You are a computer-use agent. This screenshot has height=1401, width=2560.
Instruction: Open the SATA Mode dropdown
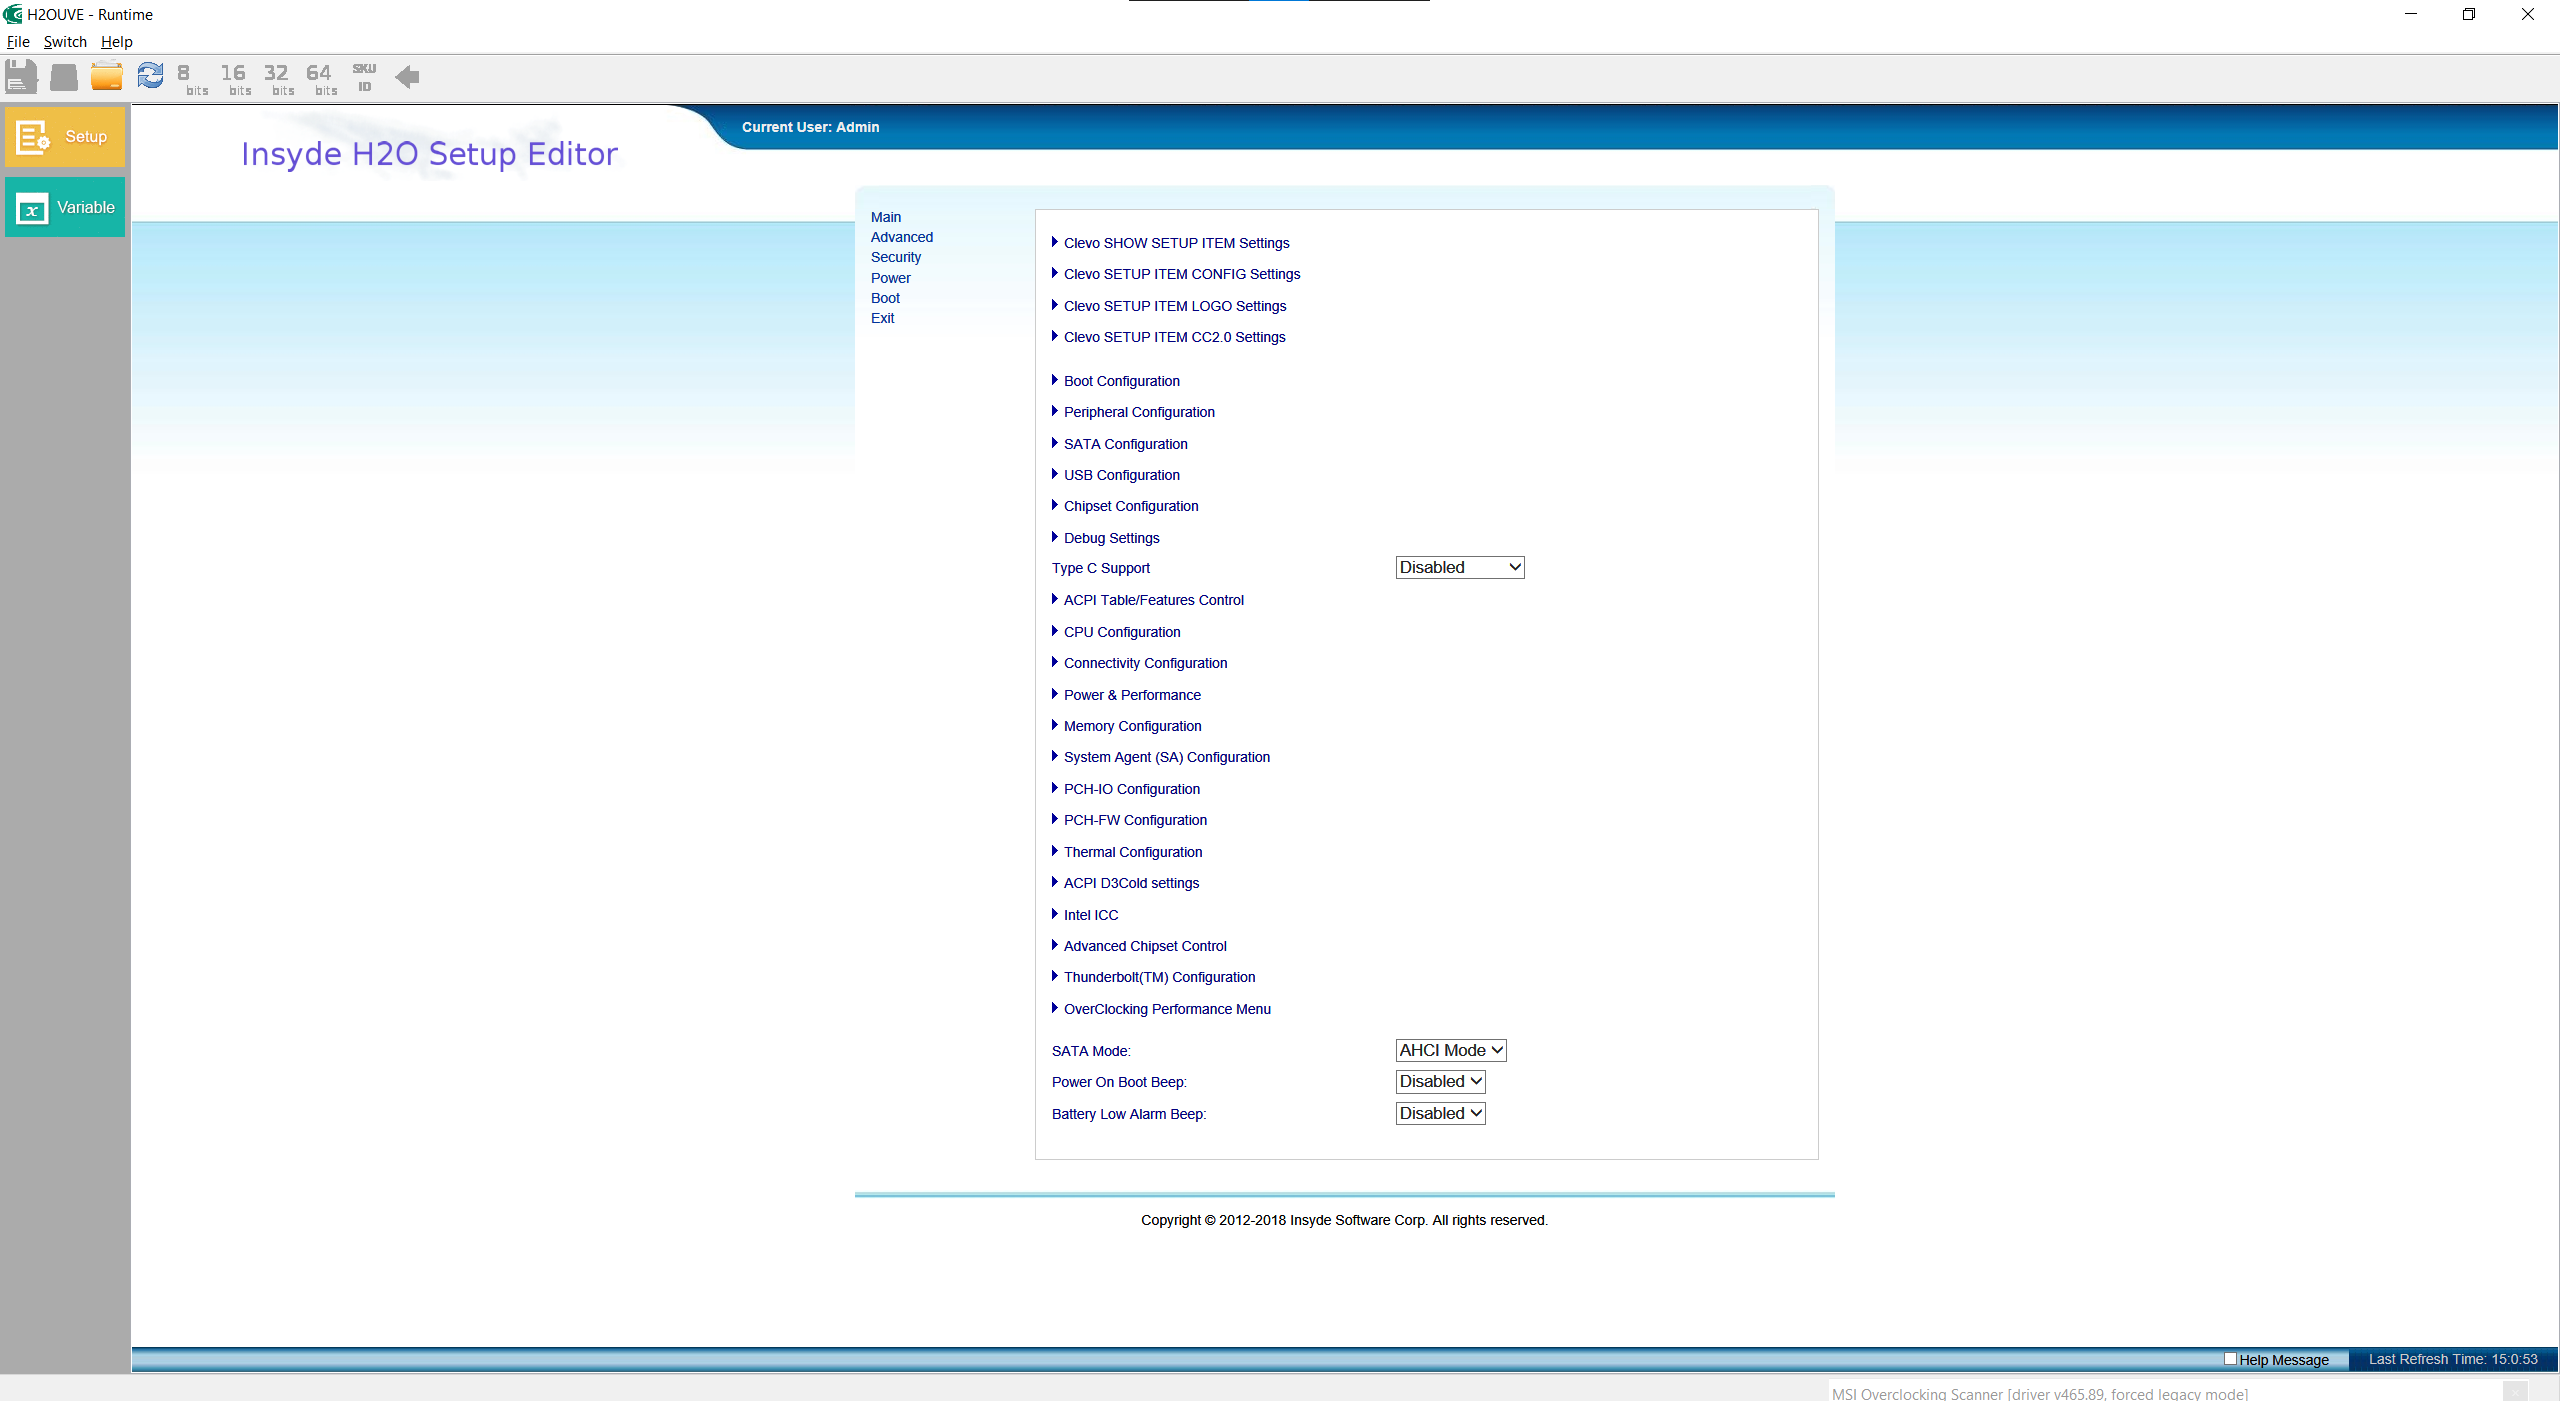click(1450, 1050)
